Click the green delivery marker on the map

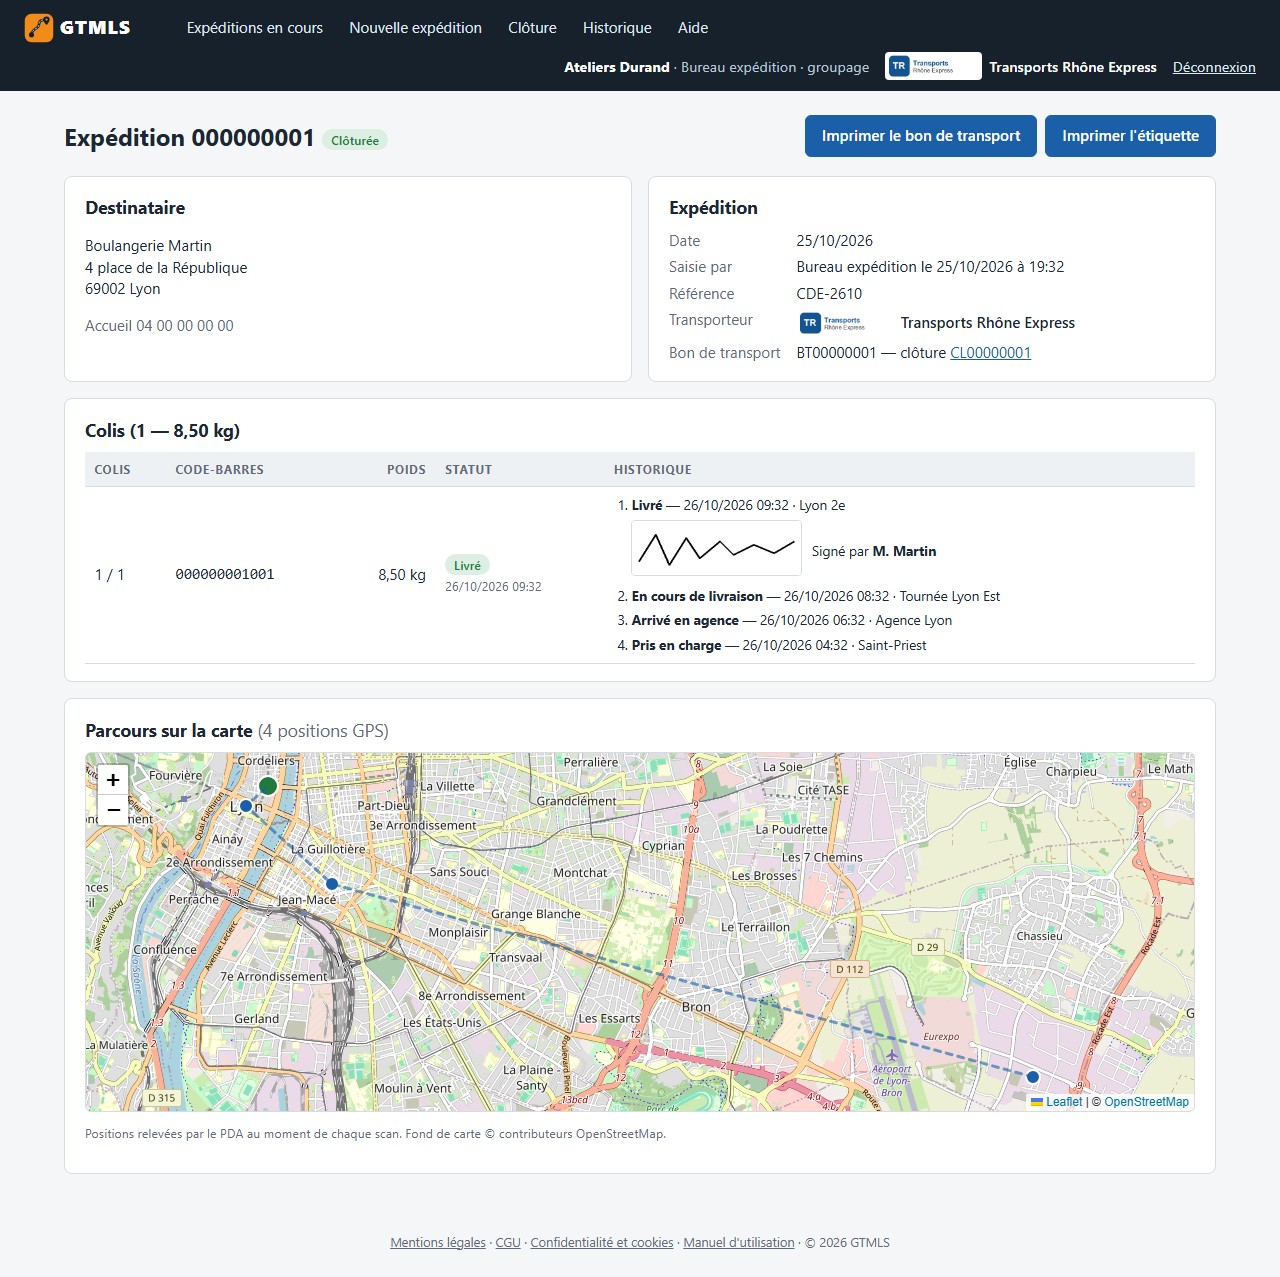coord(268,785)
